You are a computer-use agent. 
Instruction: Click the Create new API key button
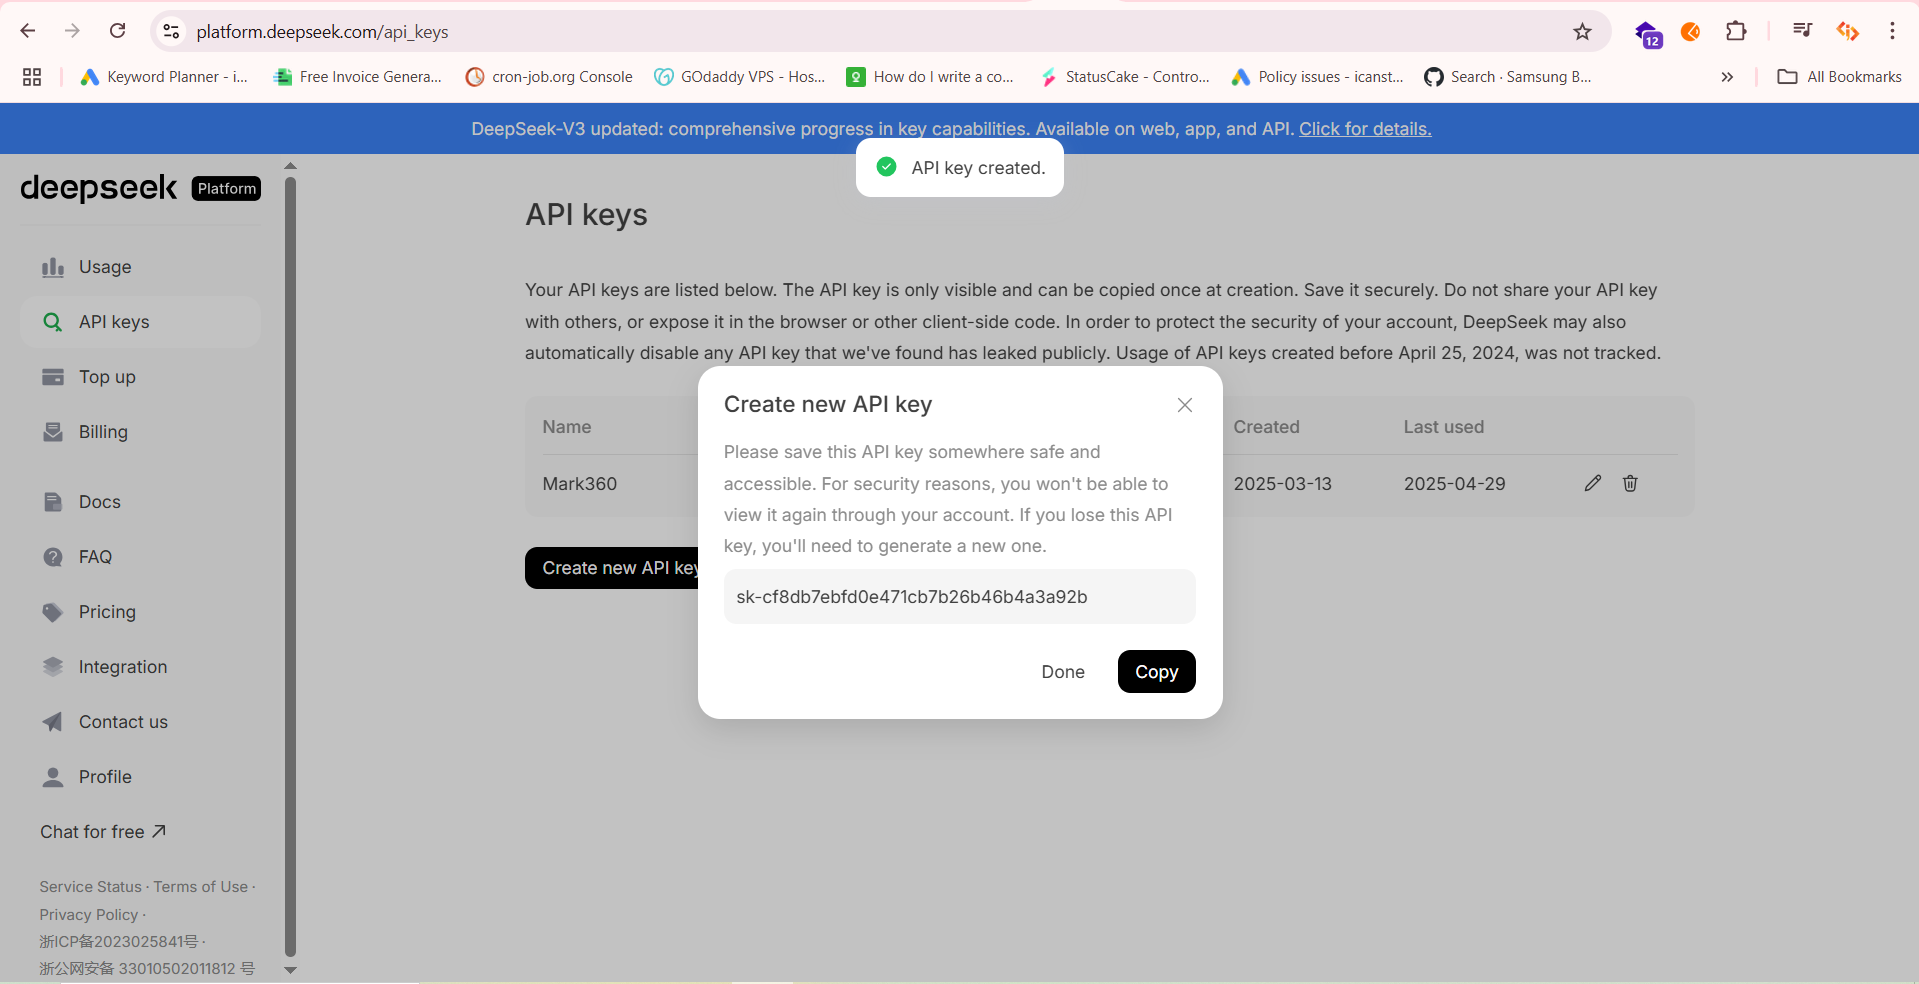(x=612, y=568)
